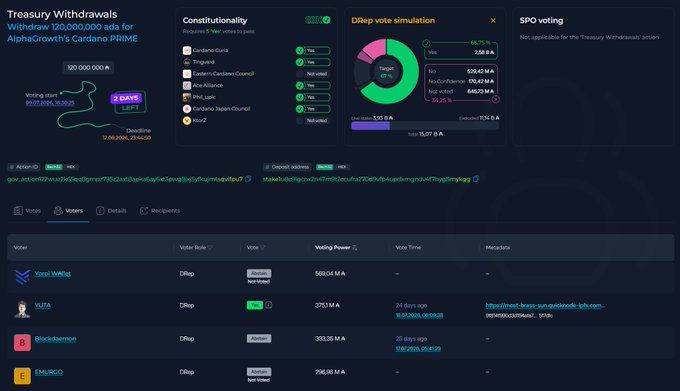680x391 pixels.
Task: Copy the governance Action ID
Action: point(248,179)
